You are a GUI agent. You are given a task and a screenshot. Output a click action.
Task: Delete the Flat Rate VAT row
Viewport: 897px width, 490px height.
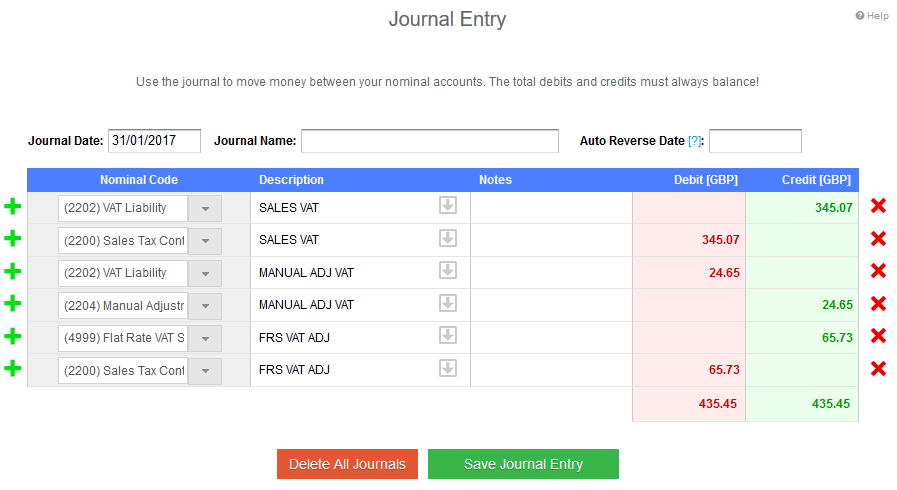click(878, 337)
